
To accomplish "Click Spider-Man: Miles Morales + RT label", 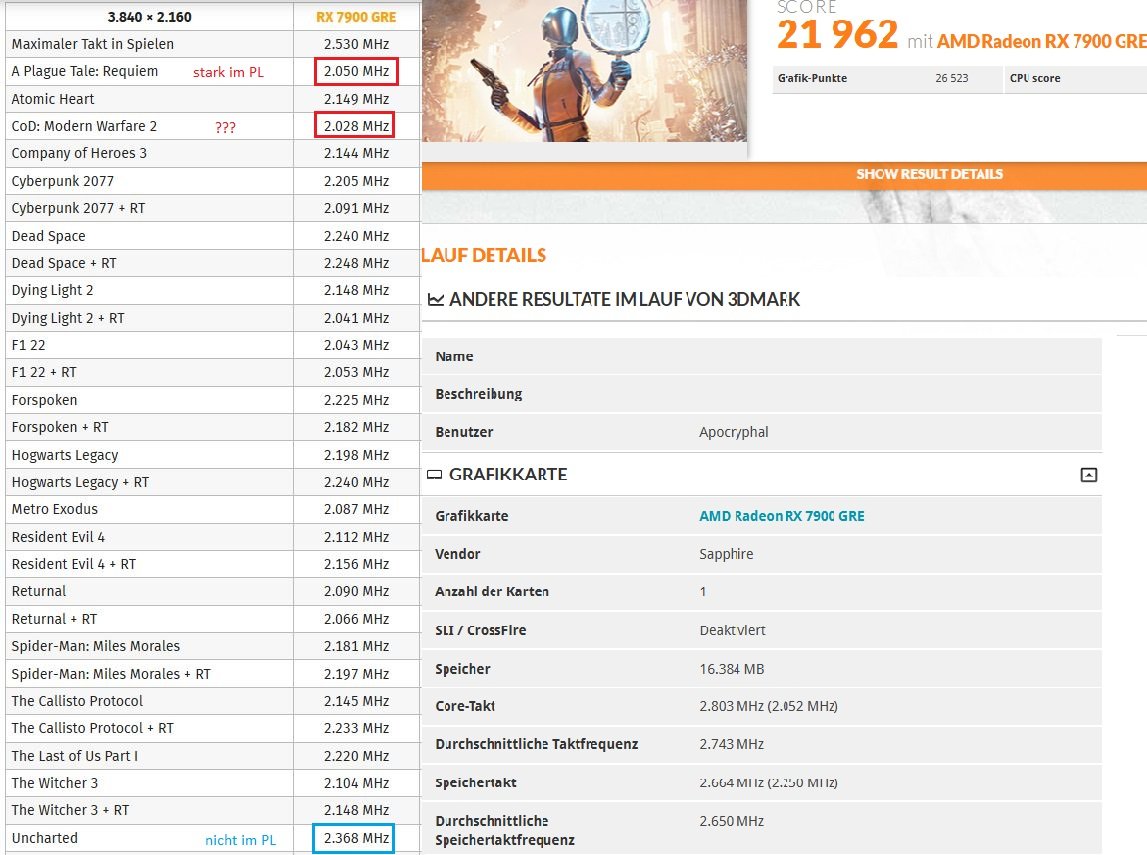I will (111, 674).
